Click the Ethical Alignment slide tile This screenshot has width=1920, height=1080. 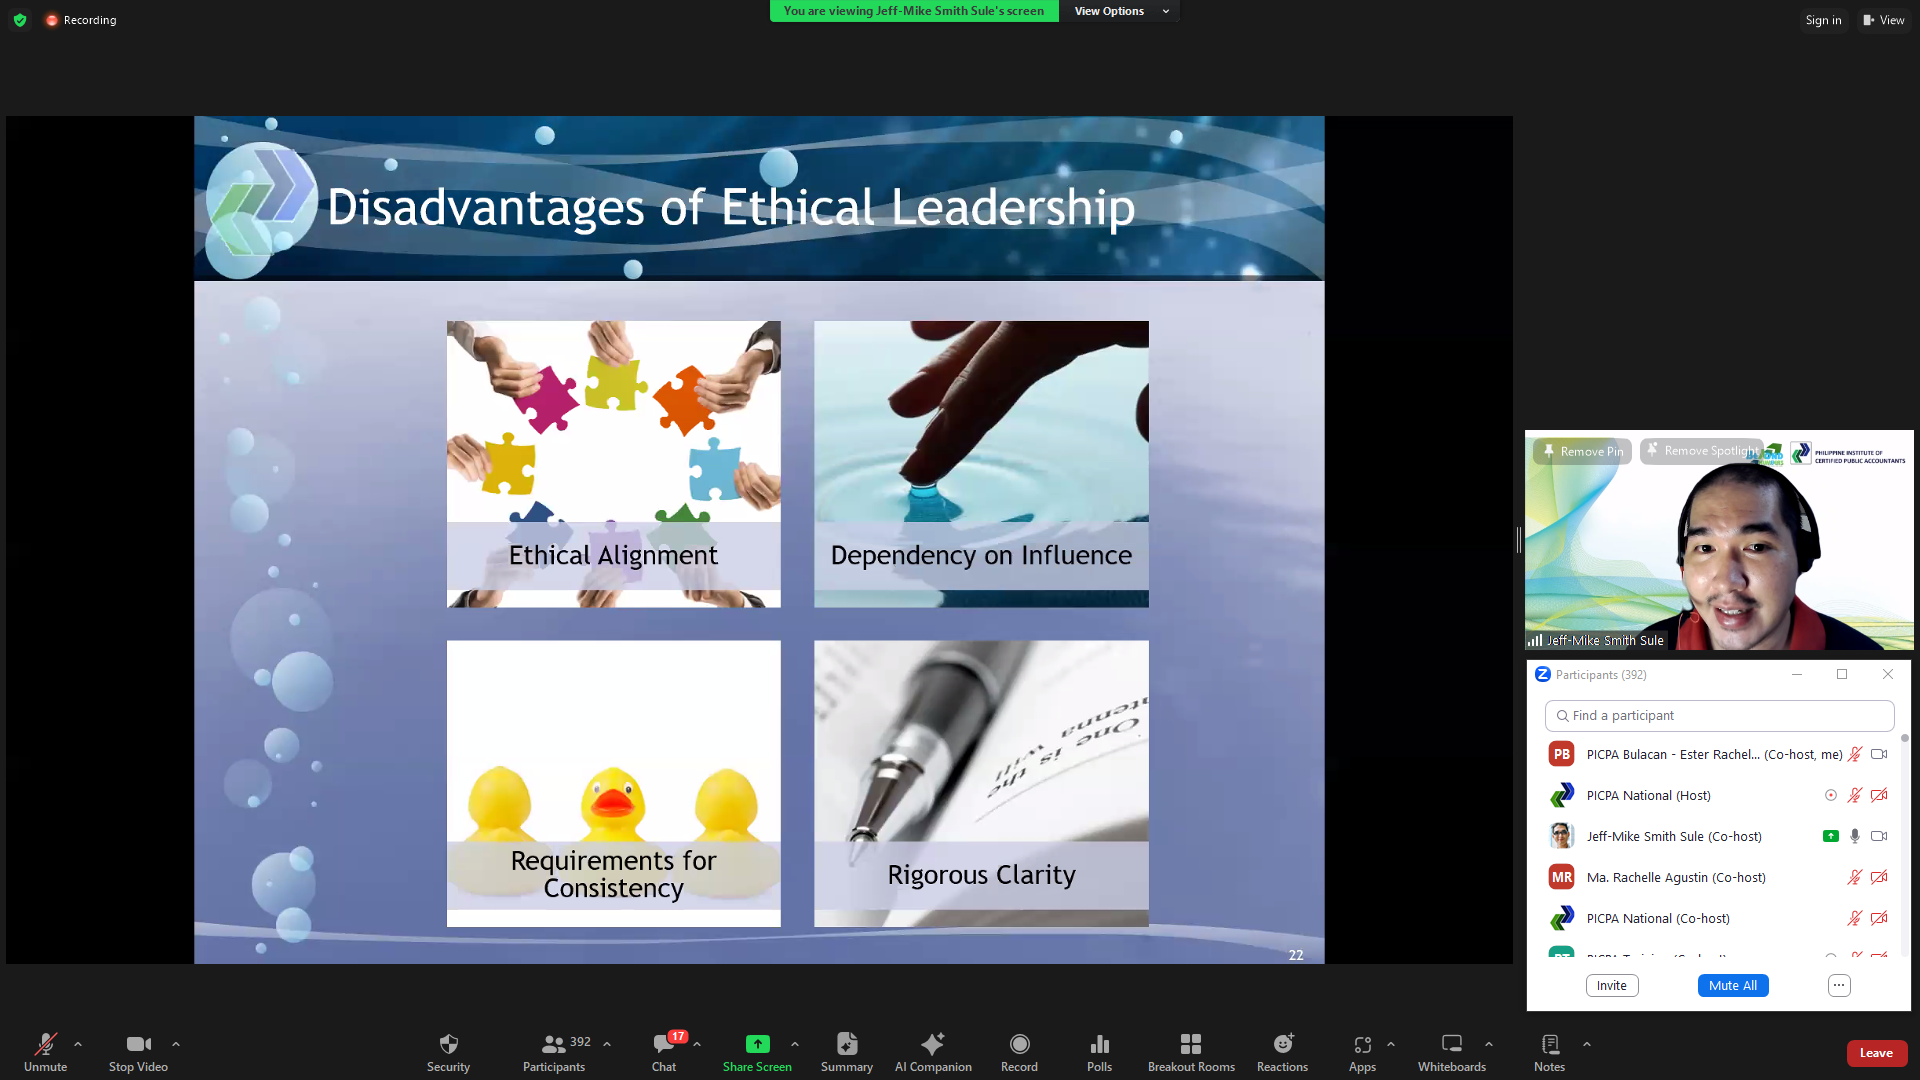(613, 464)
